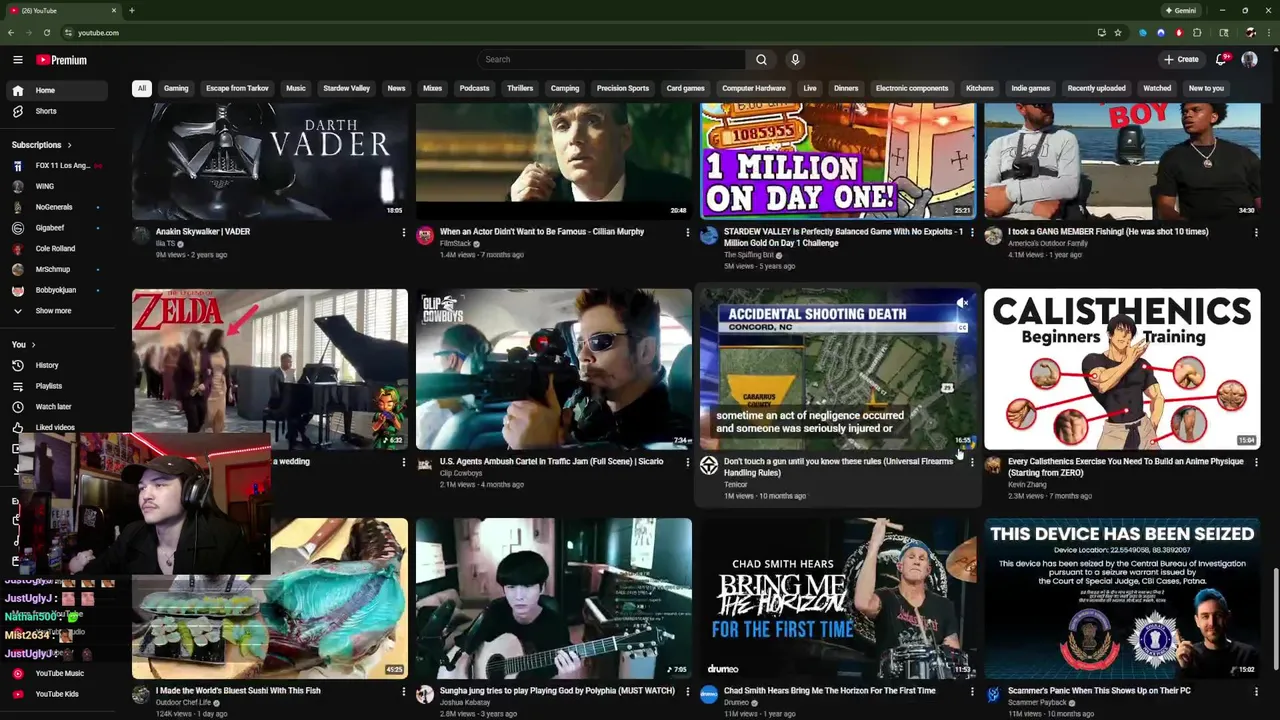Select the Podcasts filter chip

point(474,88)
